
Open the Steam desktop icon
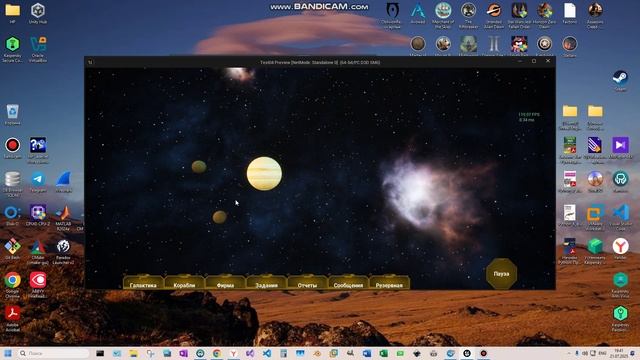tap(620, 80)
